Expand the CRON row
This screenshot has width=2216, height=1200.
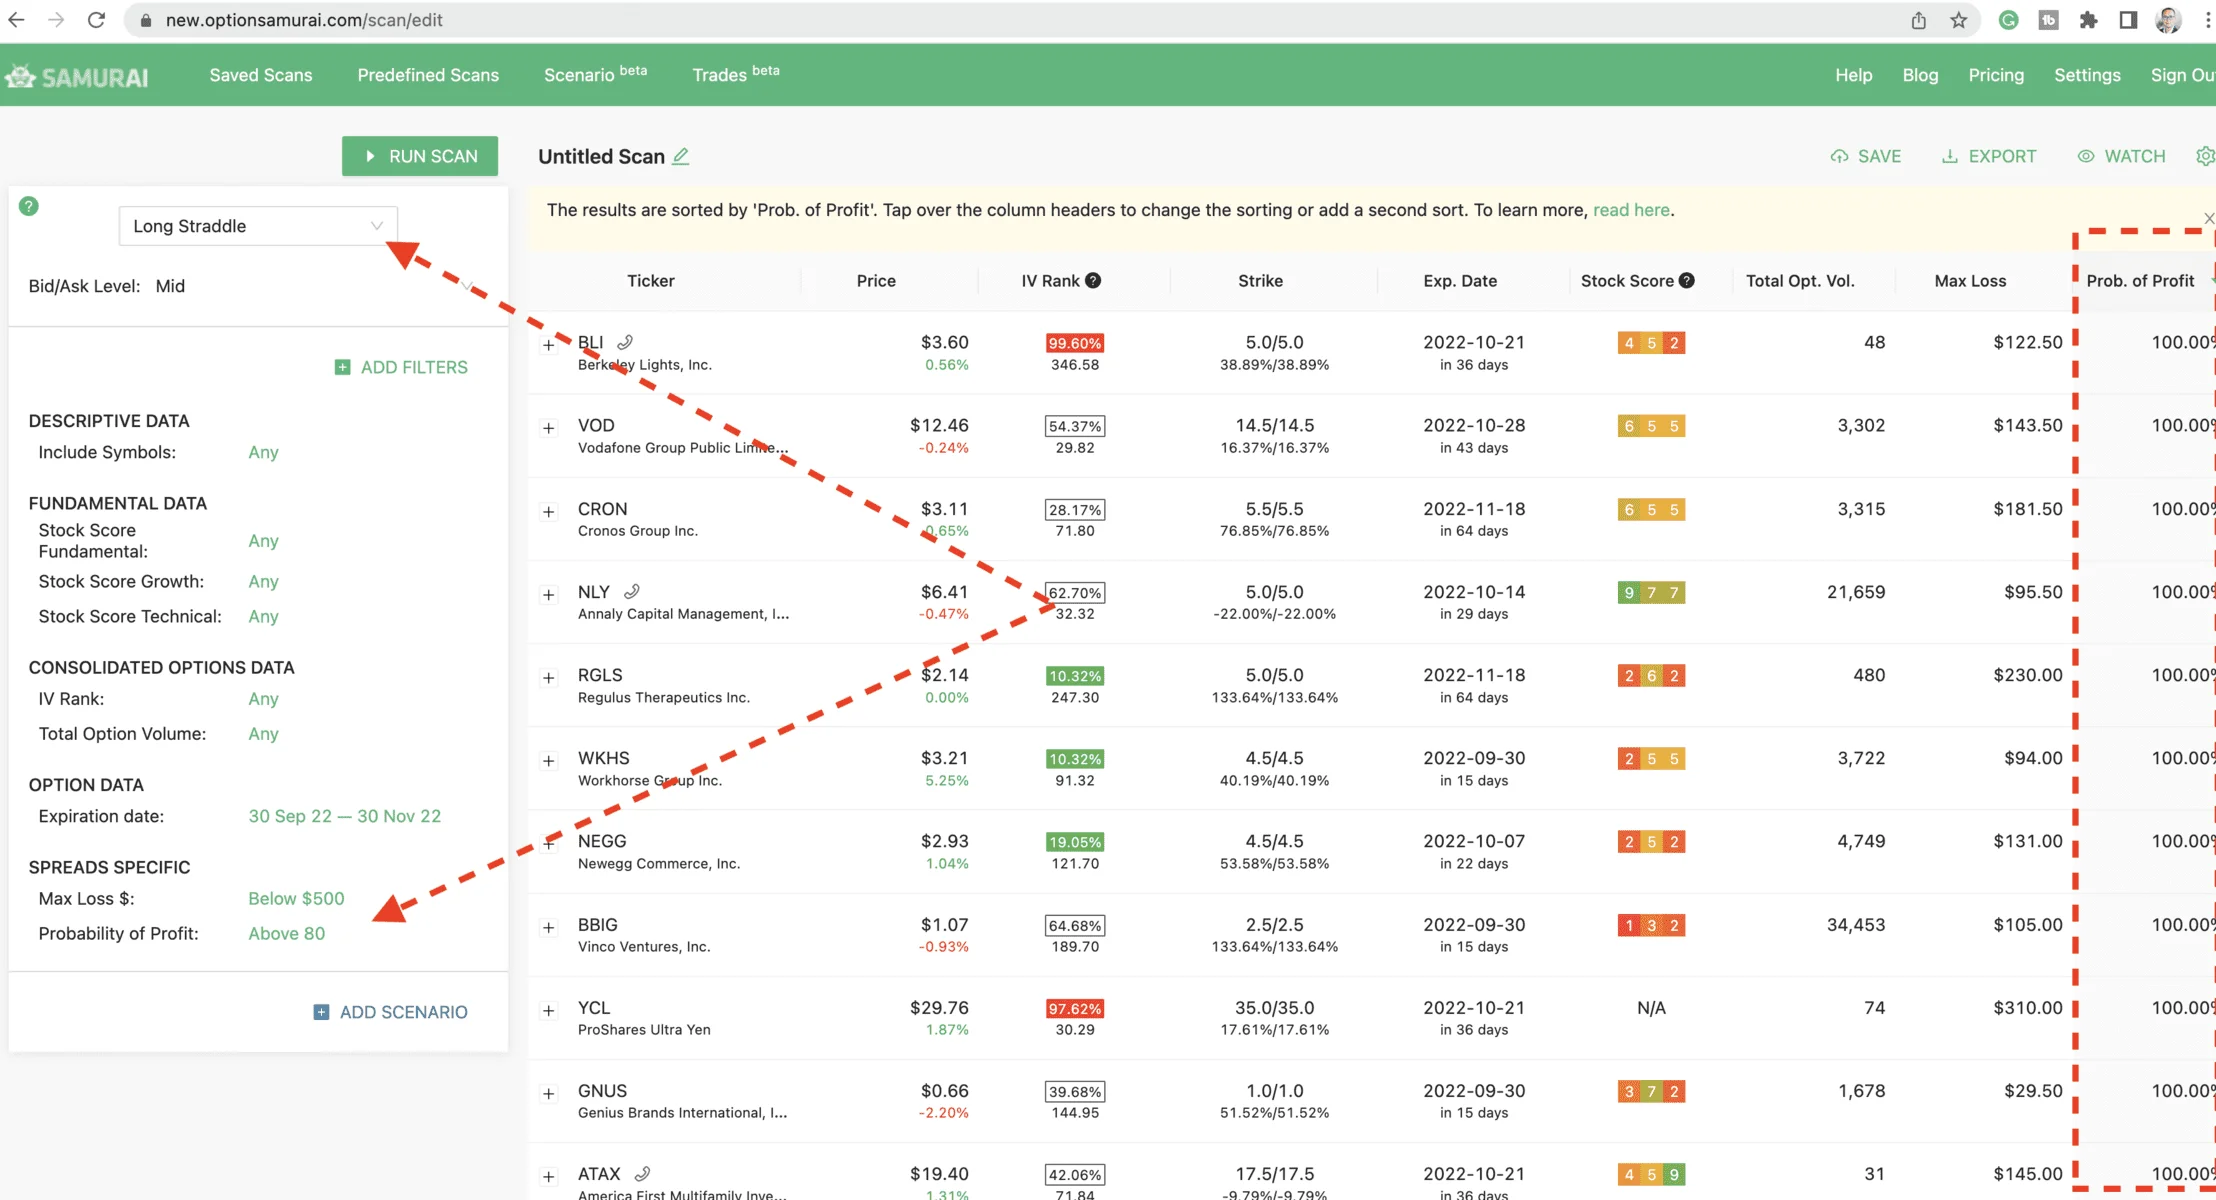pos(548,511)
